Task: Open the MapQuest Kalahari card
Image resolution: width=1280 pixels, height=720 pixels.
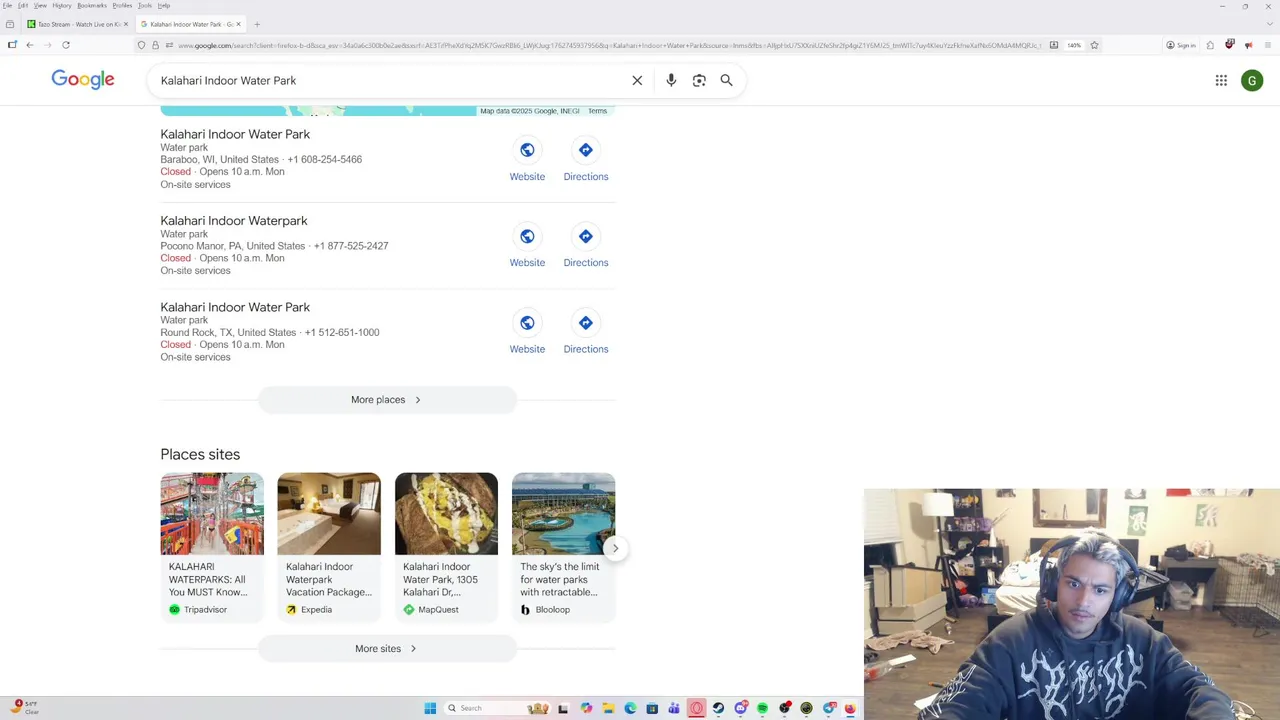Action: [446, 546]
